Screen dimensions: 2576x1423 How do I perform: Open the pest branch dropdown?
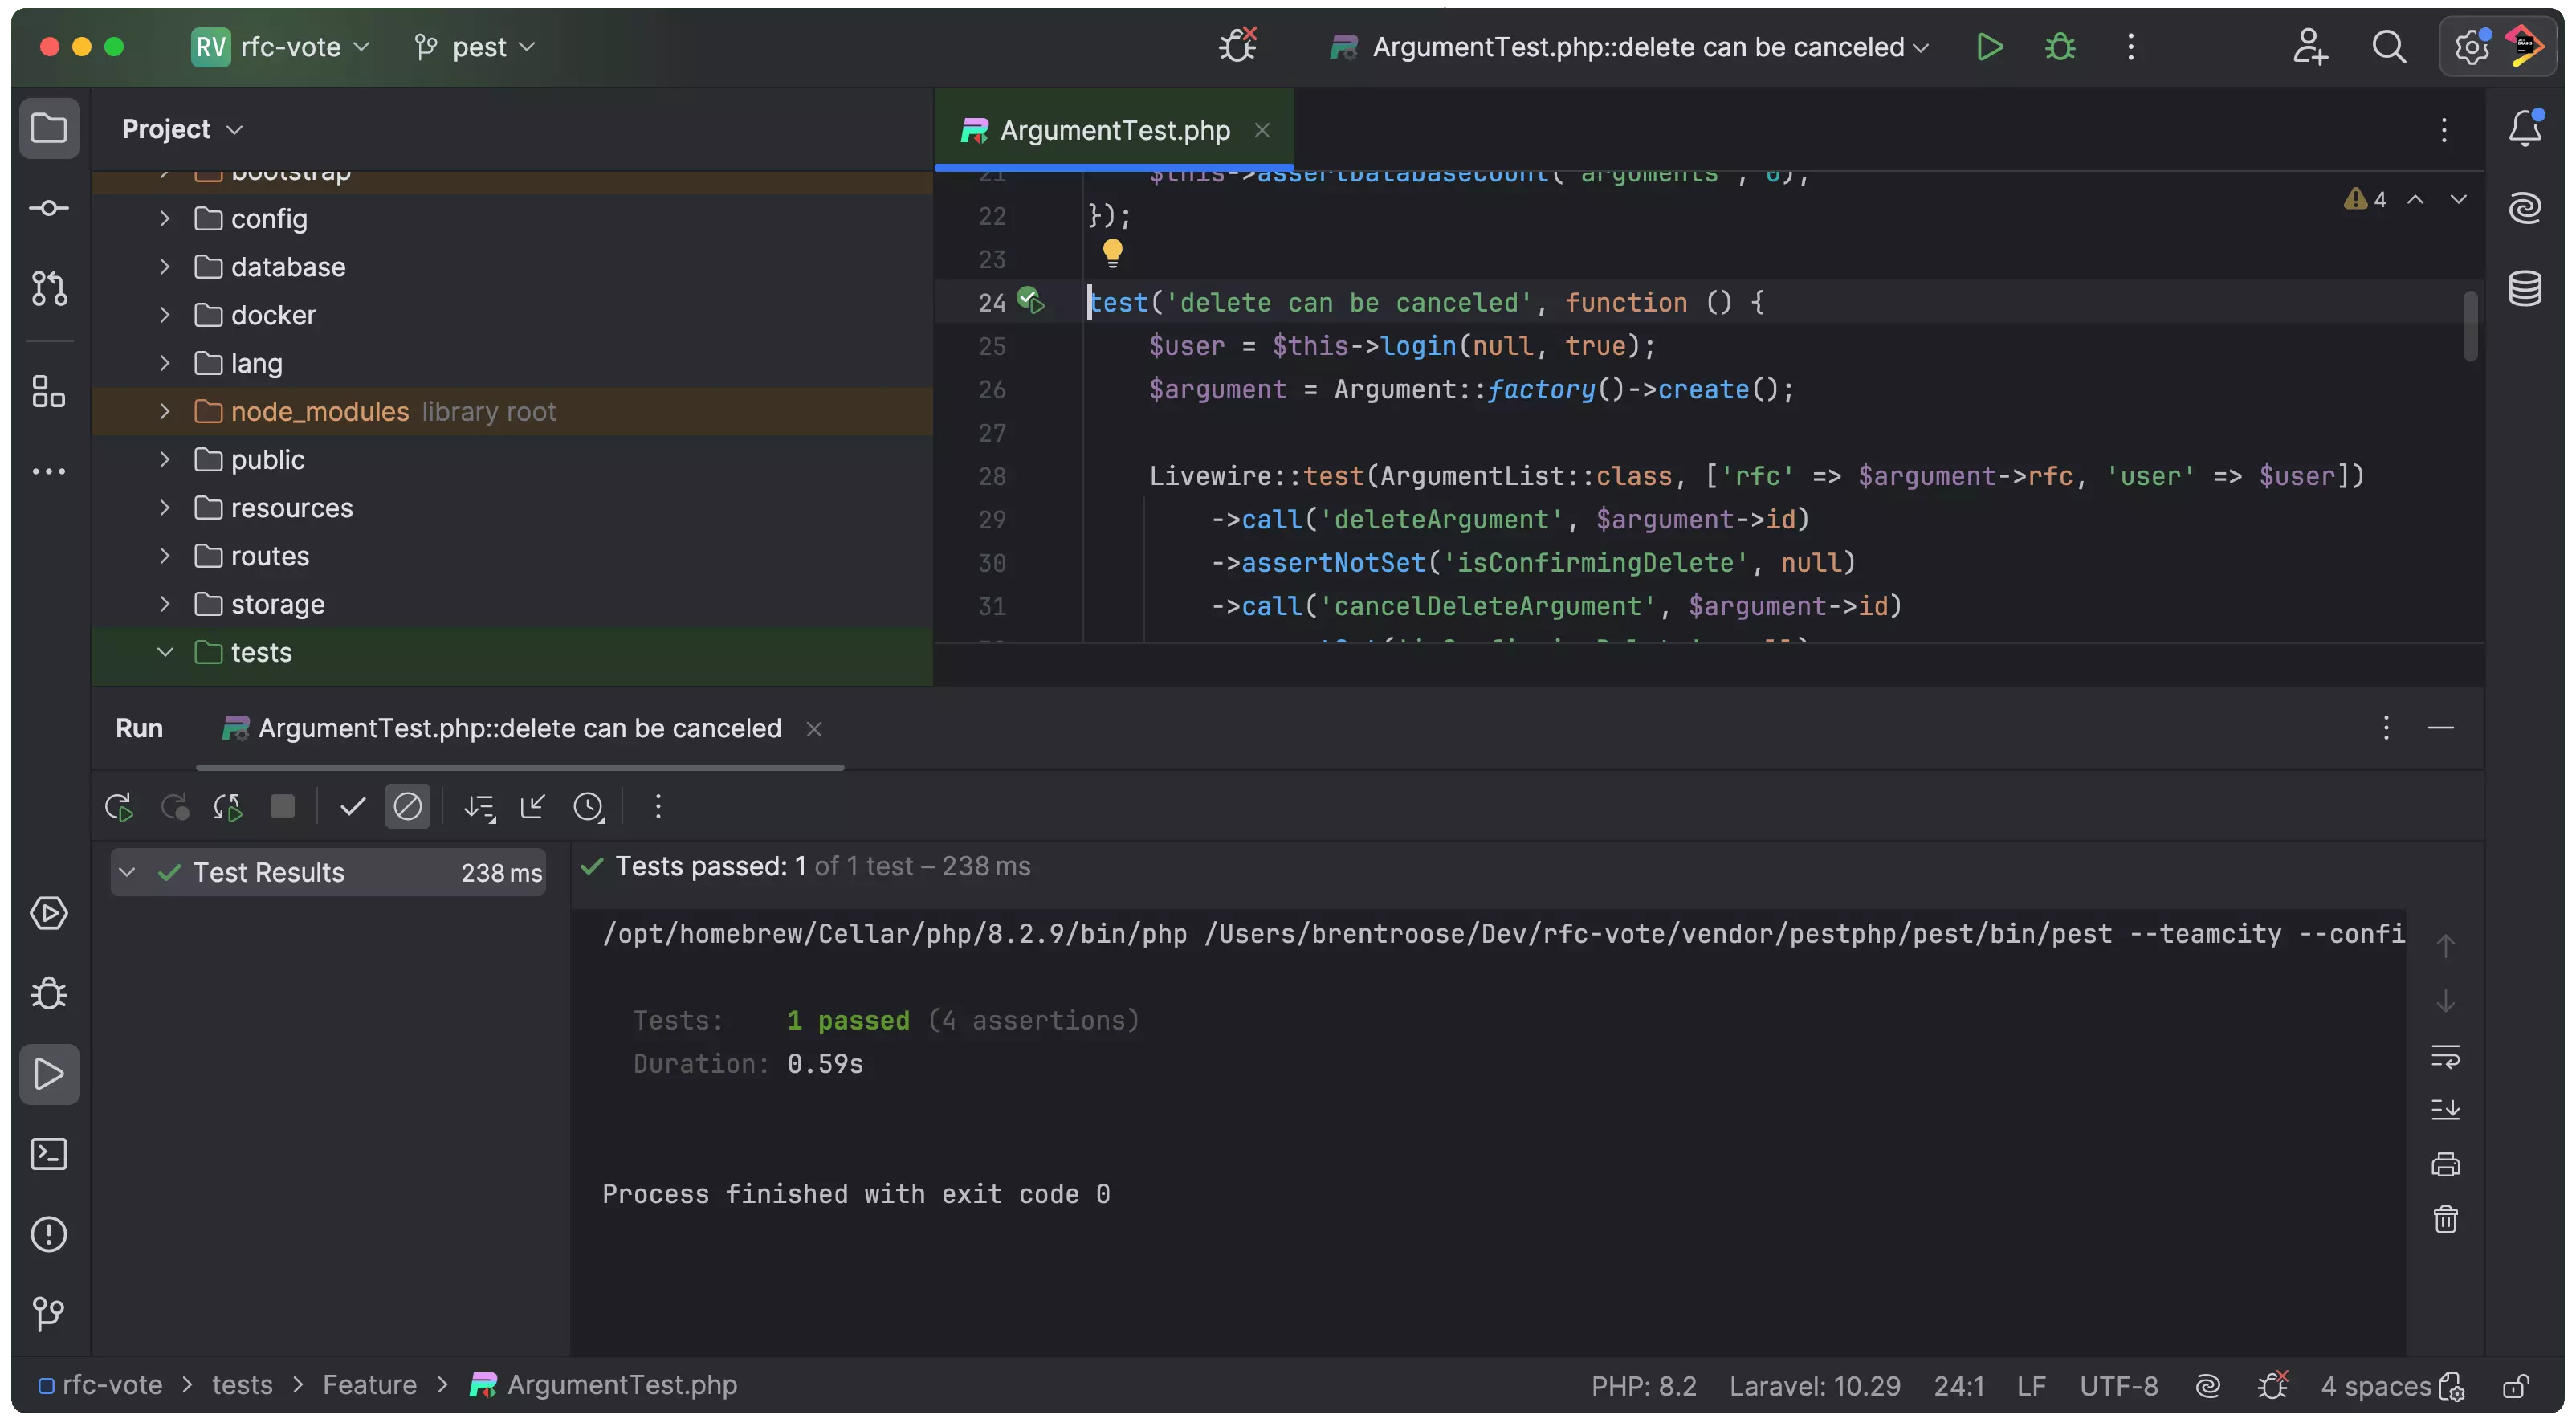click(x=477, y=47)
